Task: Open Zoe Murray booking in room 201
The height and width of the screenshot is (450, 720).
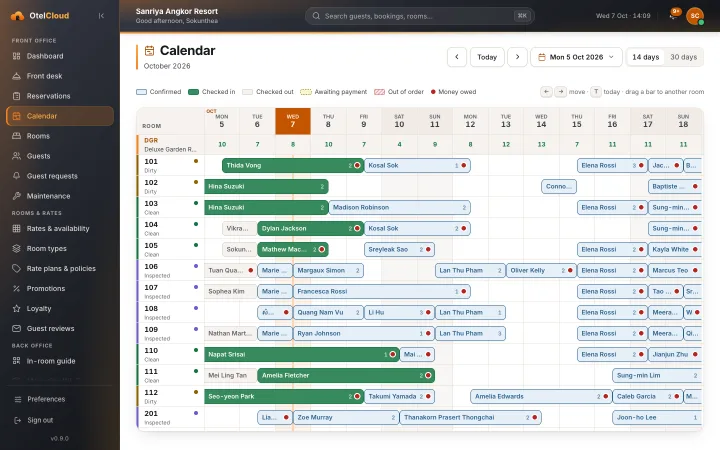Action: pyautogui.click(x=346, y=417)
